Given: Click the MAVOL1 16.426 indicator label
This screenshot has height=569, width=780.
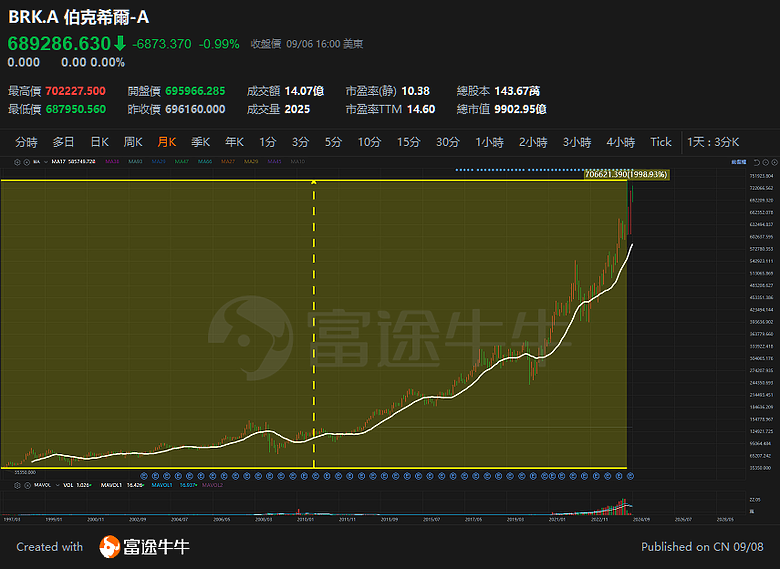Looking at the screenshot, I should (x=122, y=485).
